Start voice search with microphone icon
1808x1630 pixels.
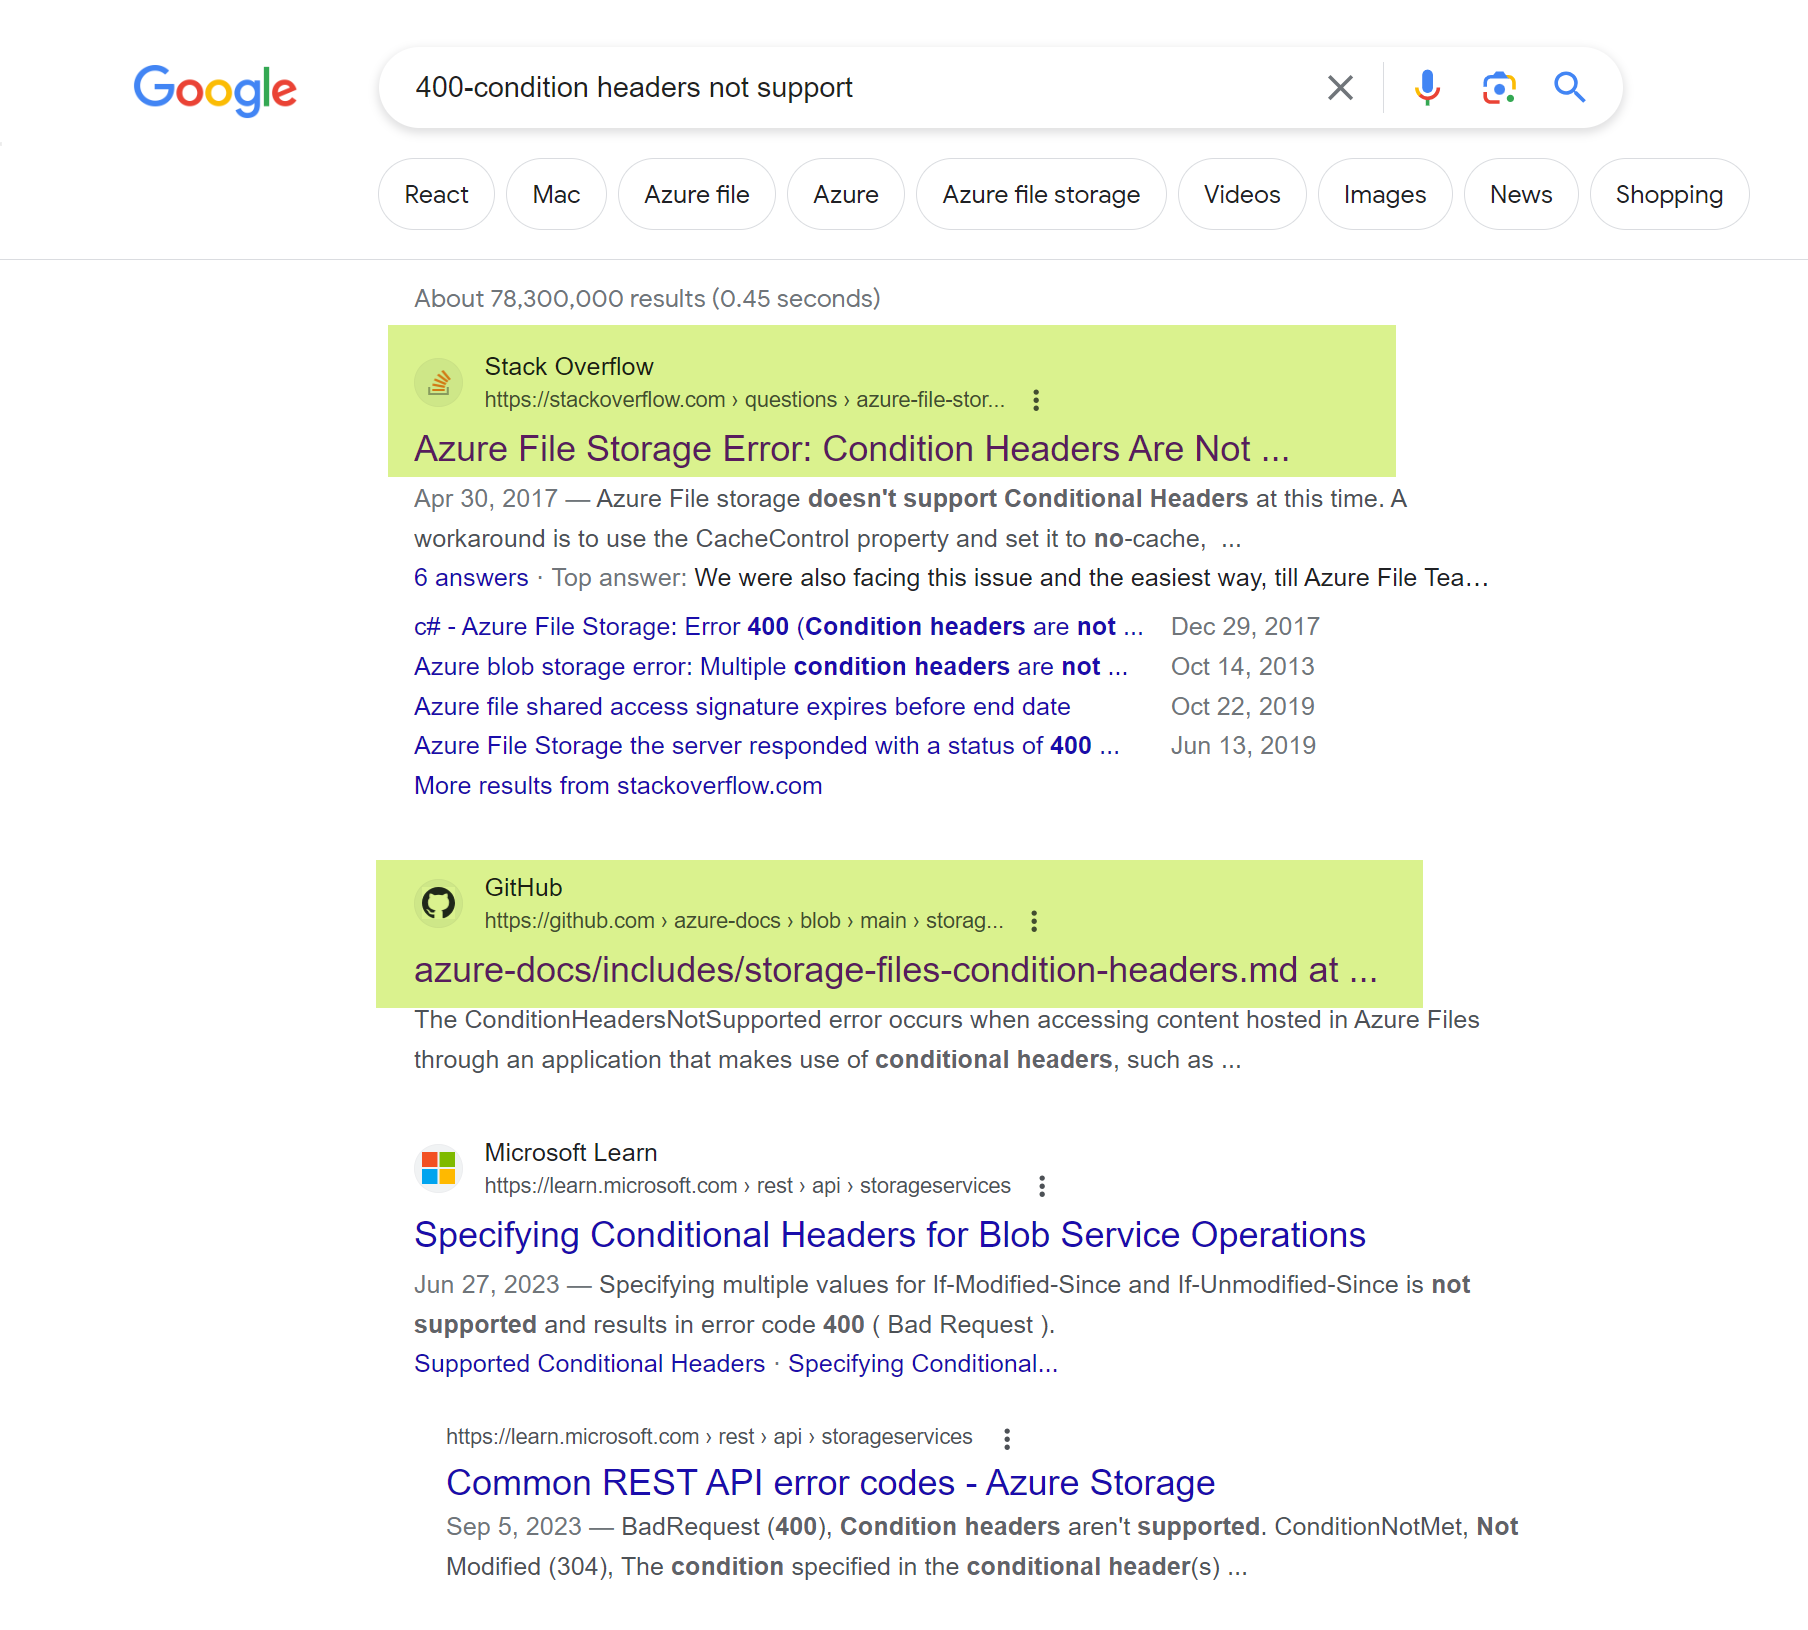1427,88
